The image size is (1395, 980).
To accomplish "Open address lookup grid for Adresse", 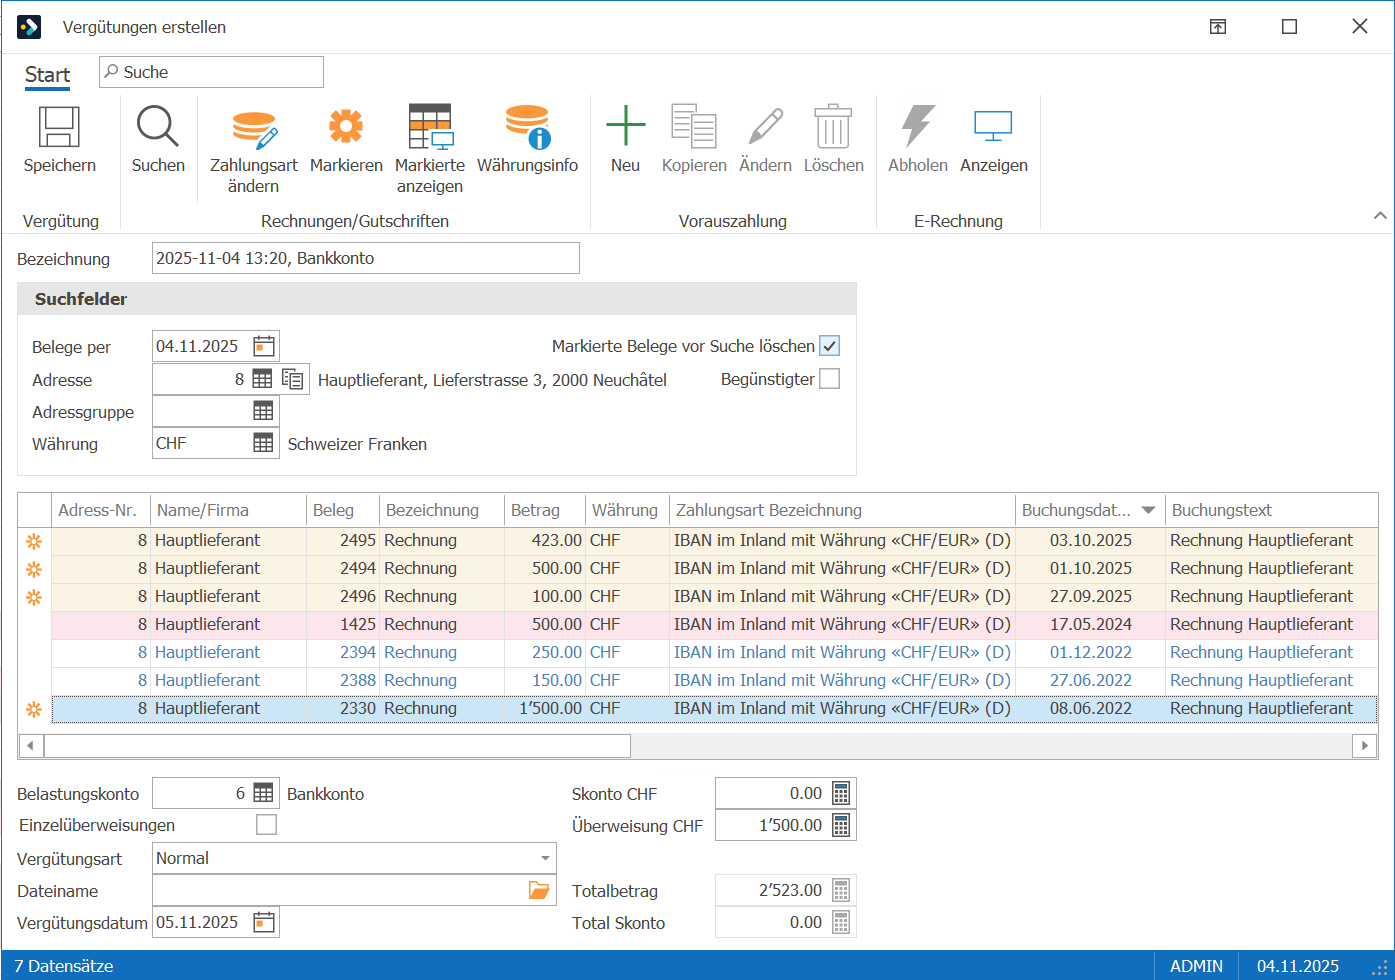I will click(262, 379).
